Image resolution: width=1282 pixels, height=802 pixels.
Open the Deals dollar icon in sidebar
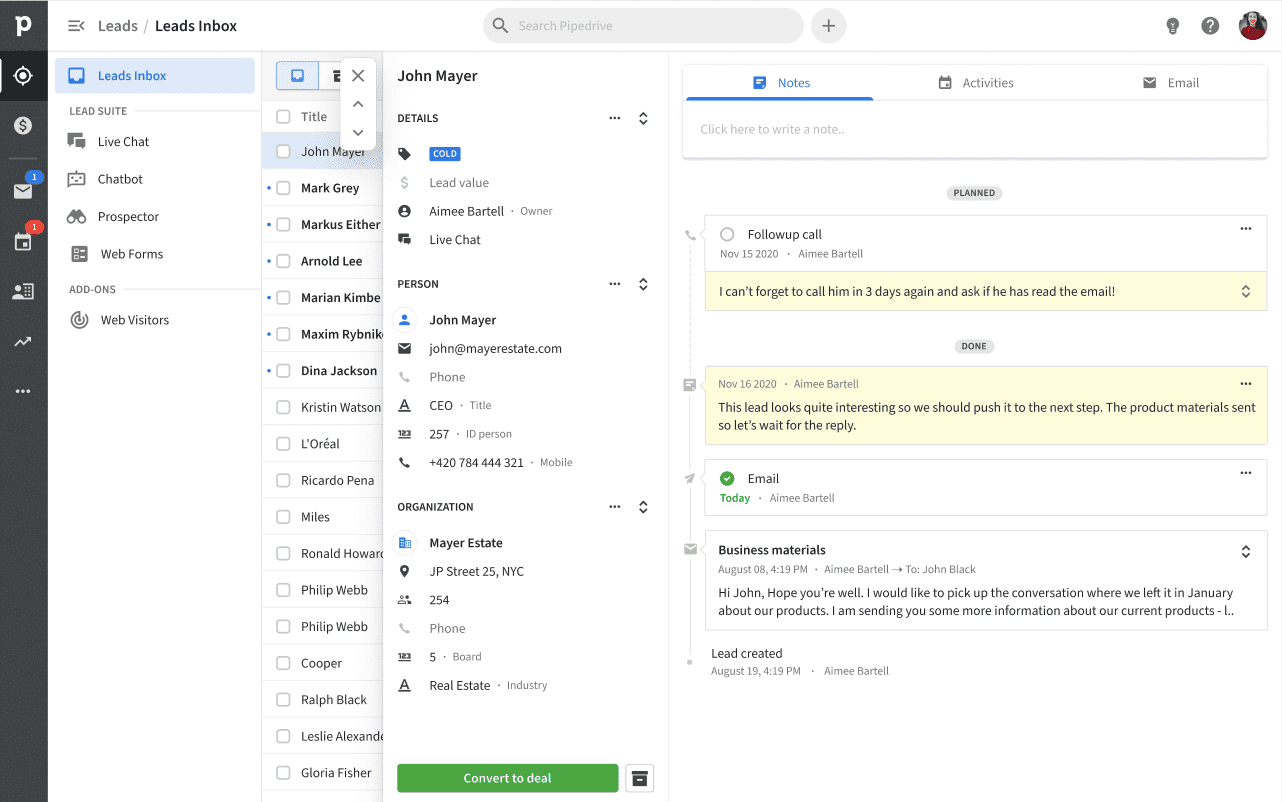click(x=23, y=125)
